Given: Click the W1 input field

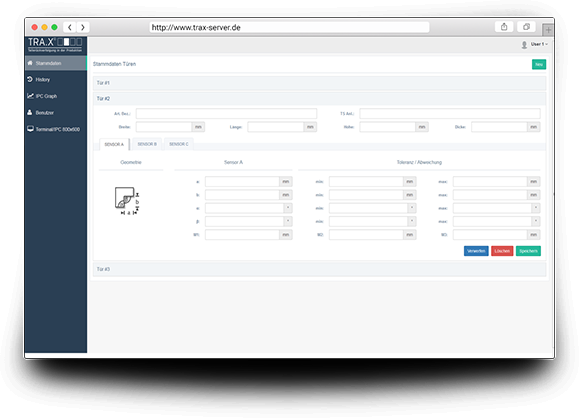Looking at the screenshot, I should coord(242,235).
